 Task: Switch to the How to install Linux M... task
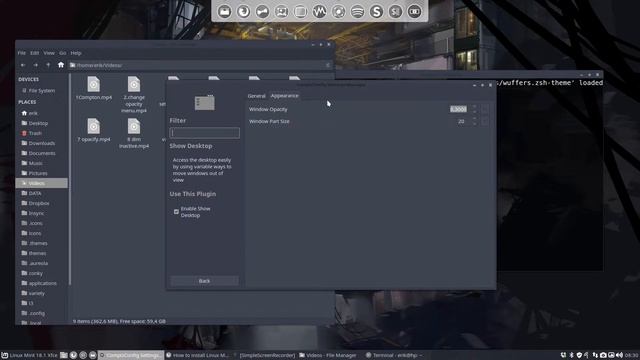(x=198, y=356)
